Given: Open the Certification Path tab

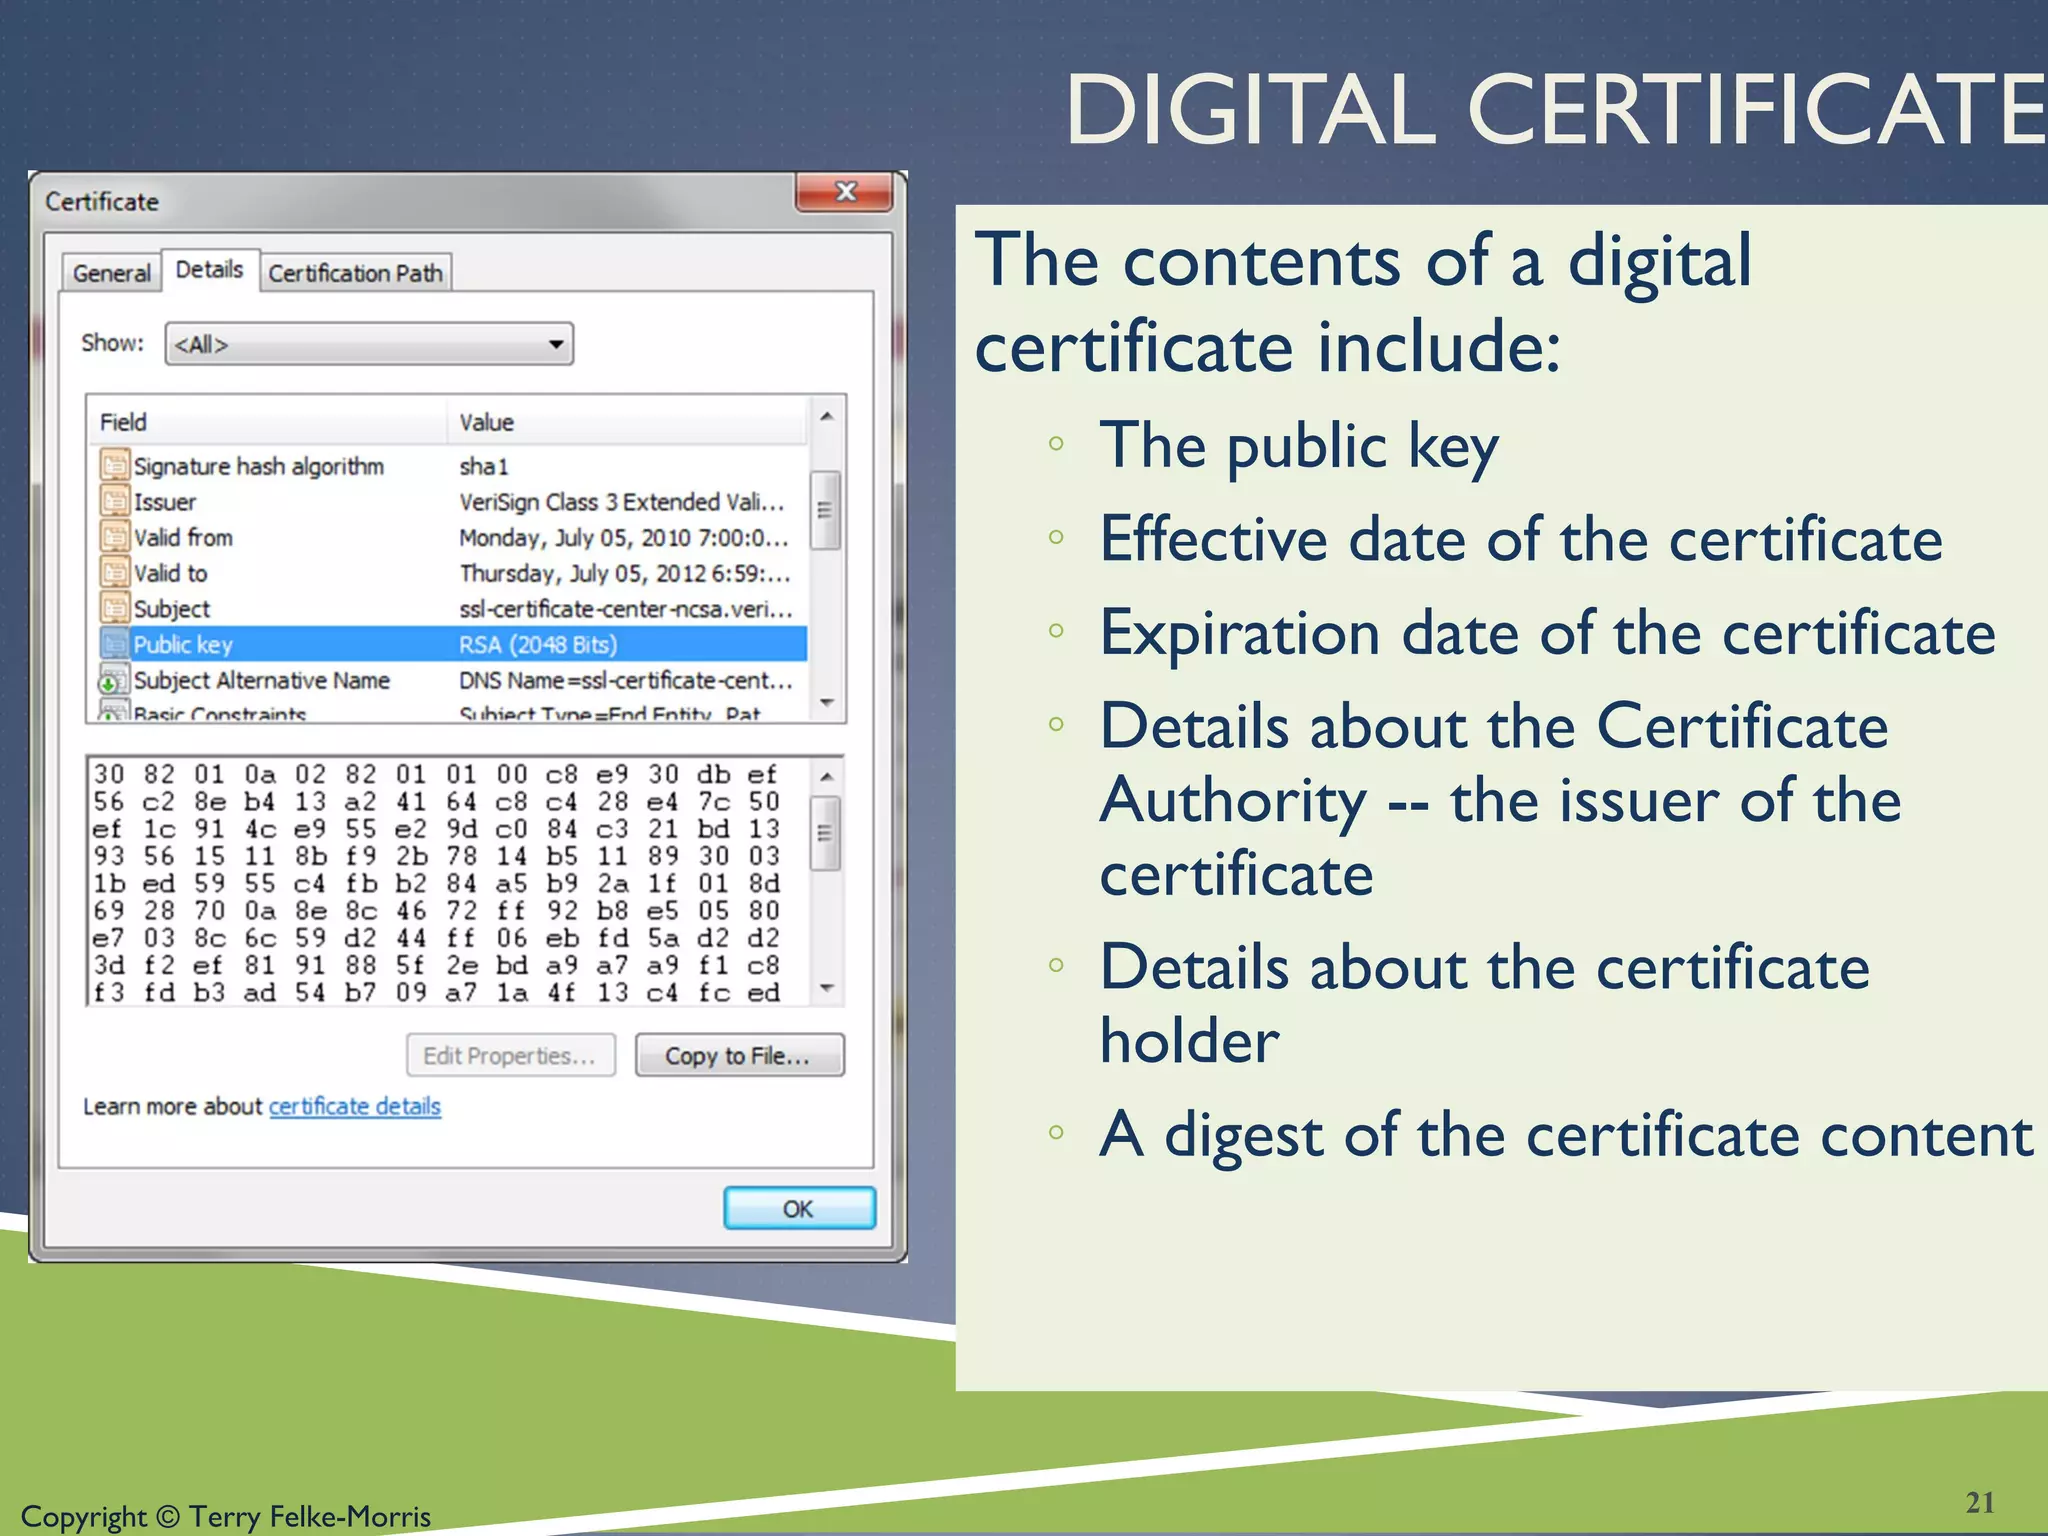Looking at the screenshot, I should coord(355,273).
